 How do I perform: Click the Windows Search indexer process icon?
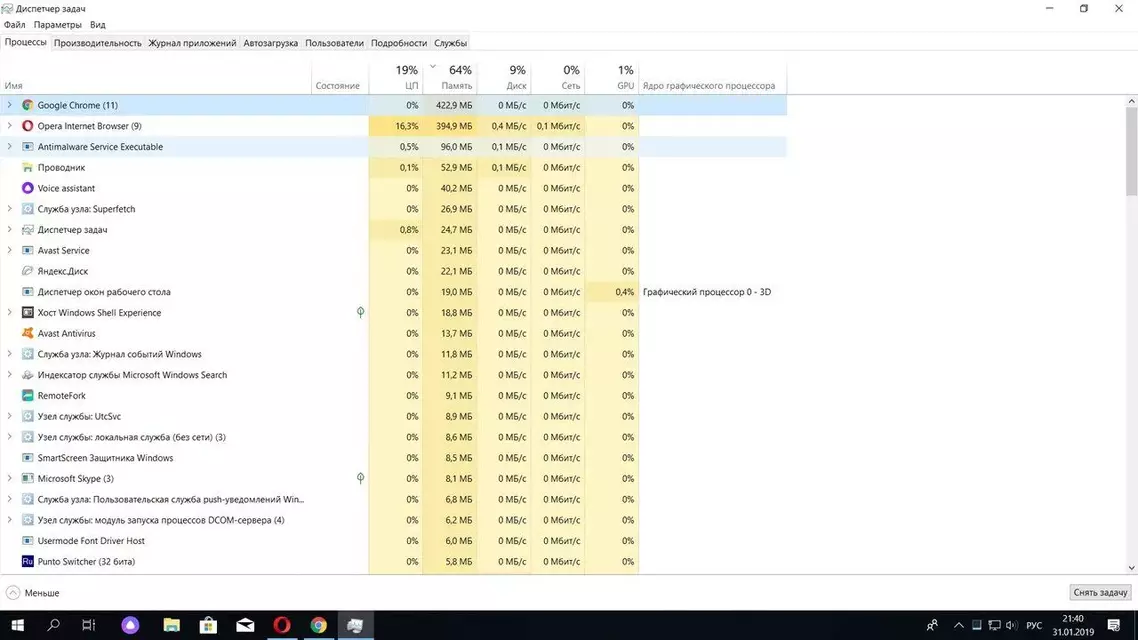(28, 375)
